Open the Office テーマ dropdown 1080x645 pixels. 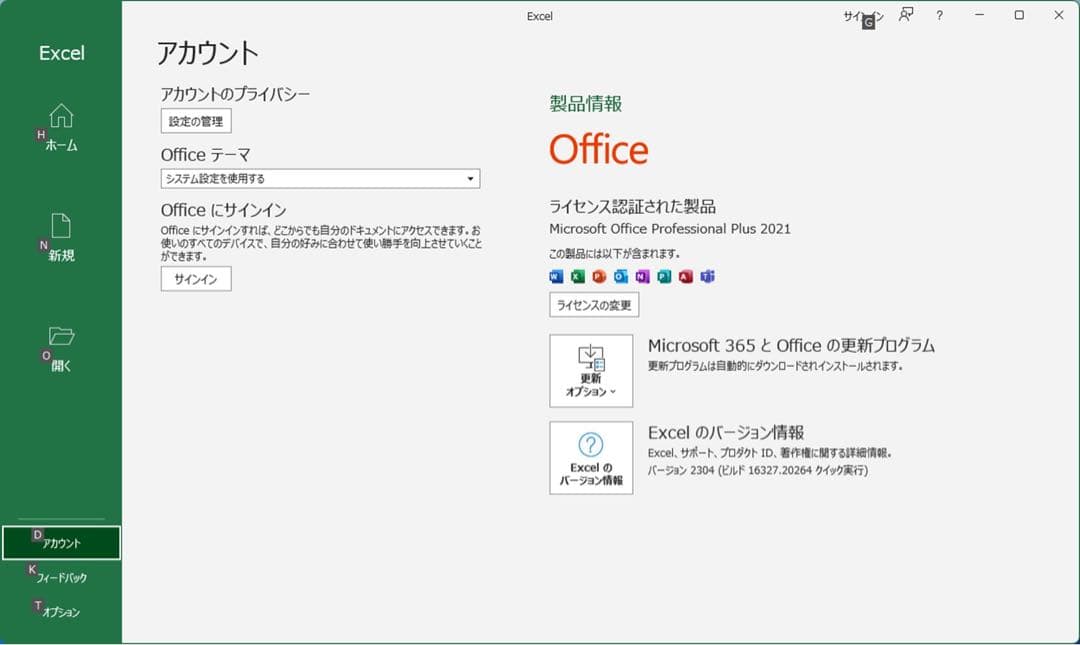point(320,178)
